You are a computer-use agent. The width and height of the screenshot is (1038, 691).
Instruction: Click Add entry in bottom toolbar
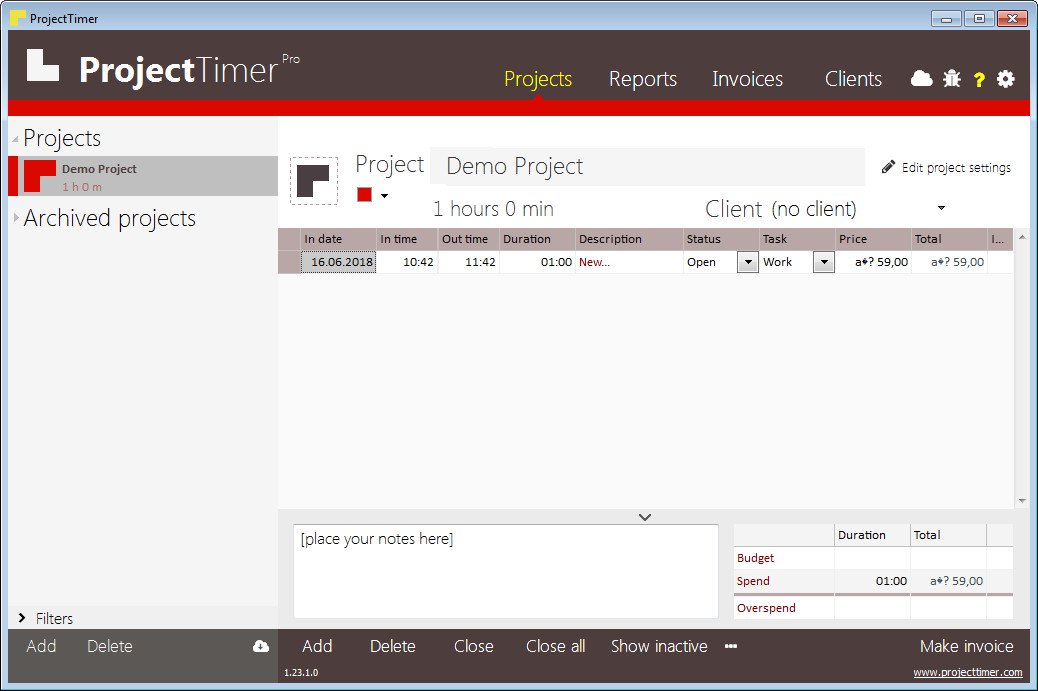[317, 646]
